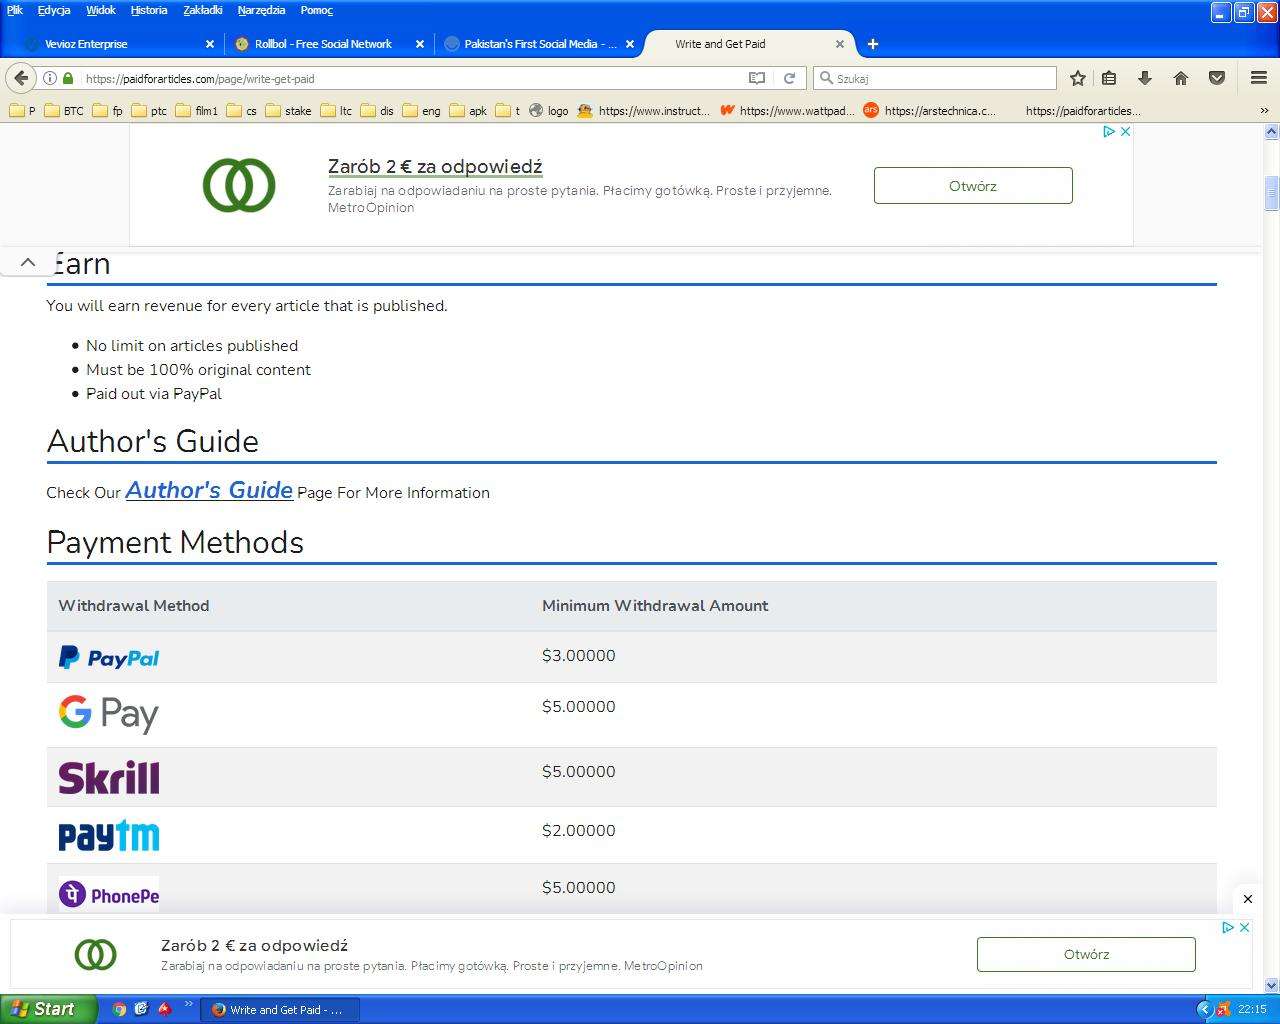The image size is (1280, 1024).
Task: Click the vertical scrollbar down arrow
Action: (1272, 985)
